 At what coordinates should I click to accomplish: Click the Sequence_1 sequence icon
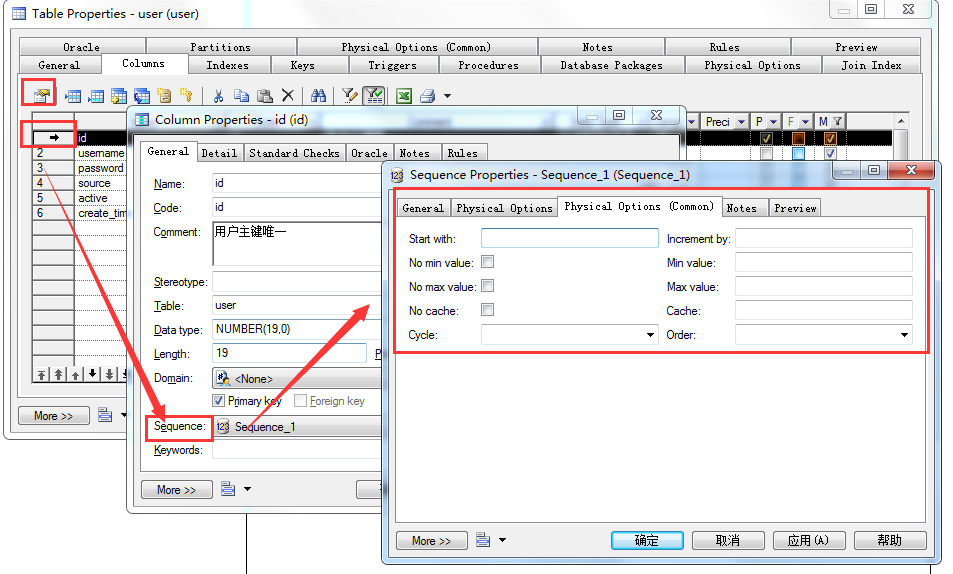pyautogui.click(x=223, y=427)
